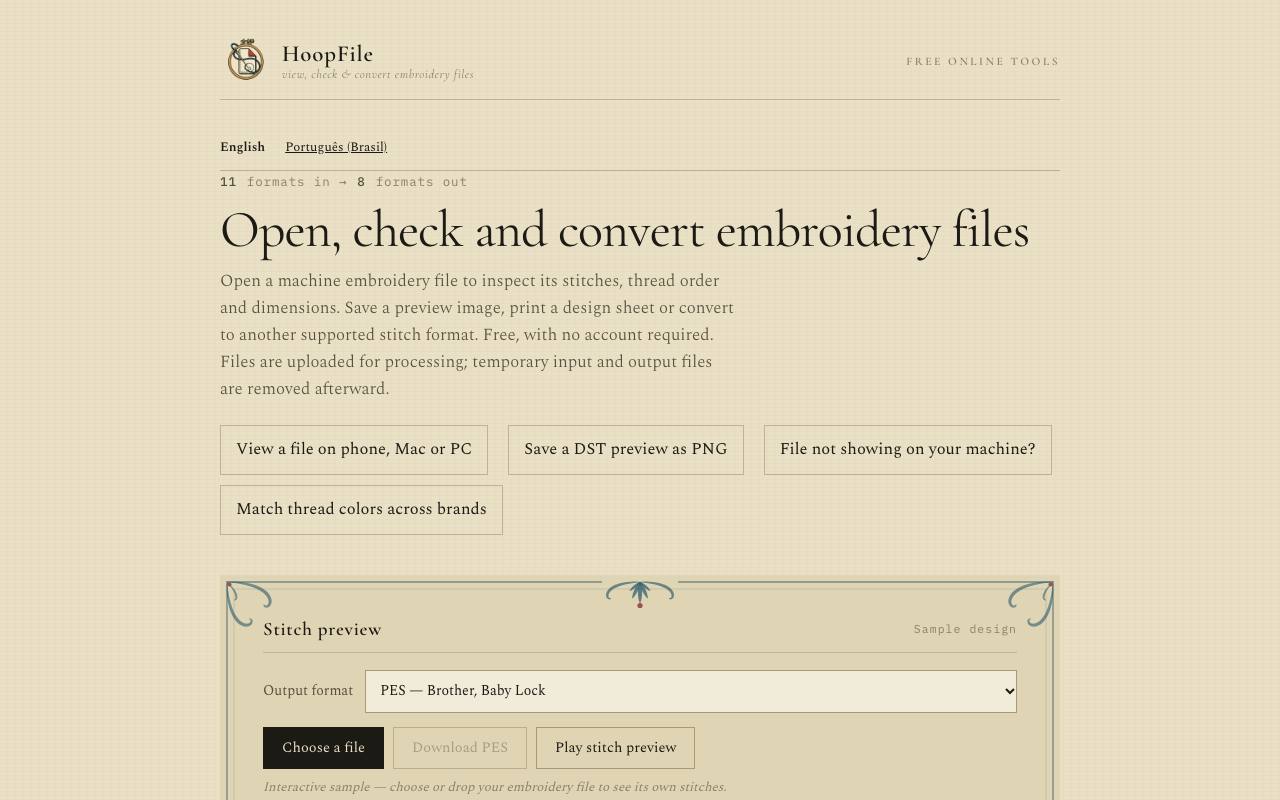The image size is (1280, 800).
Task: Switch language to Português (Brasil)
Action: tap(336, 147)
